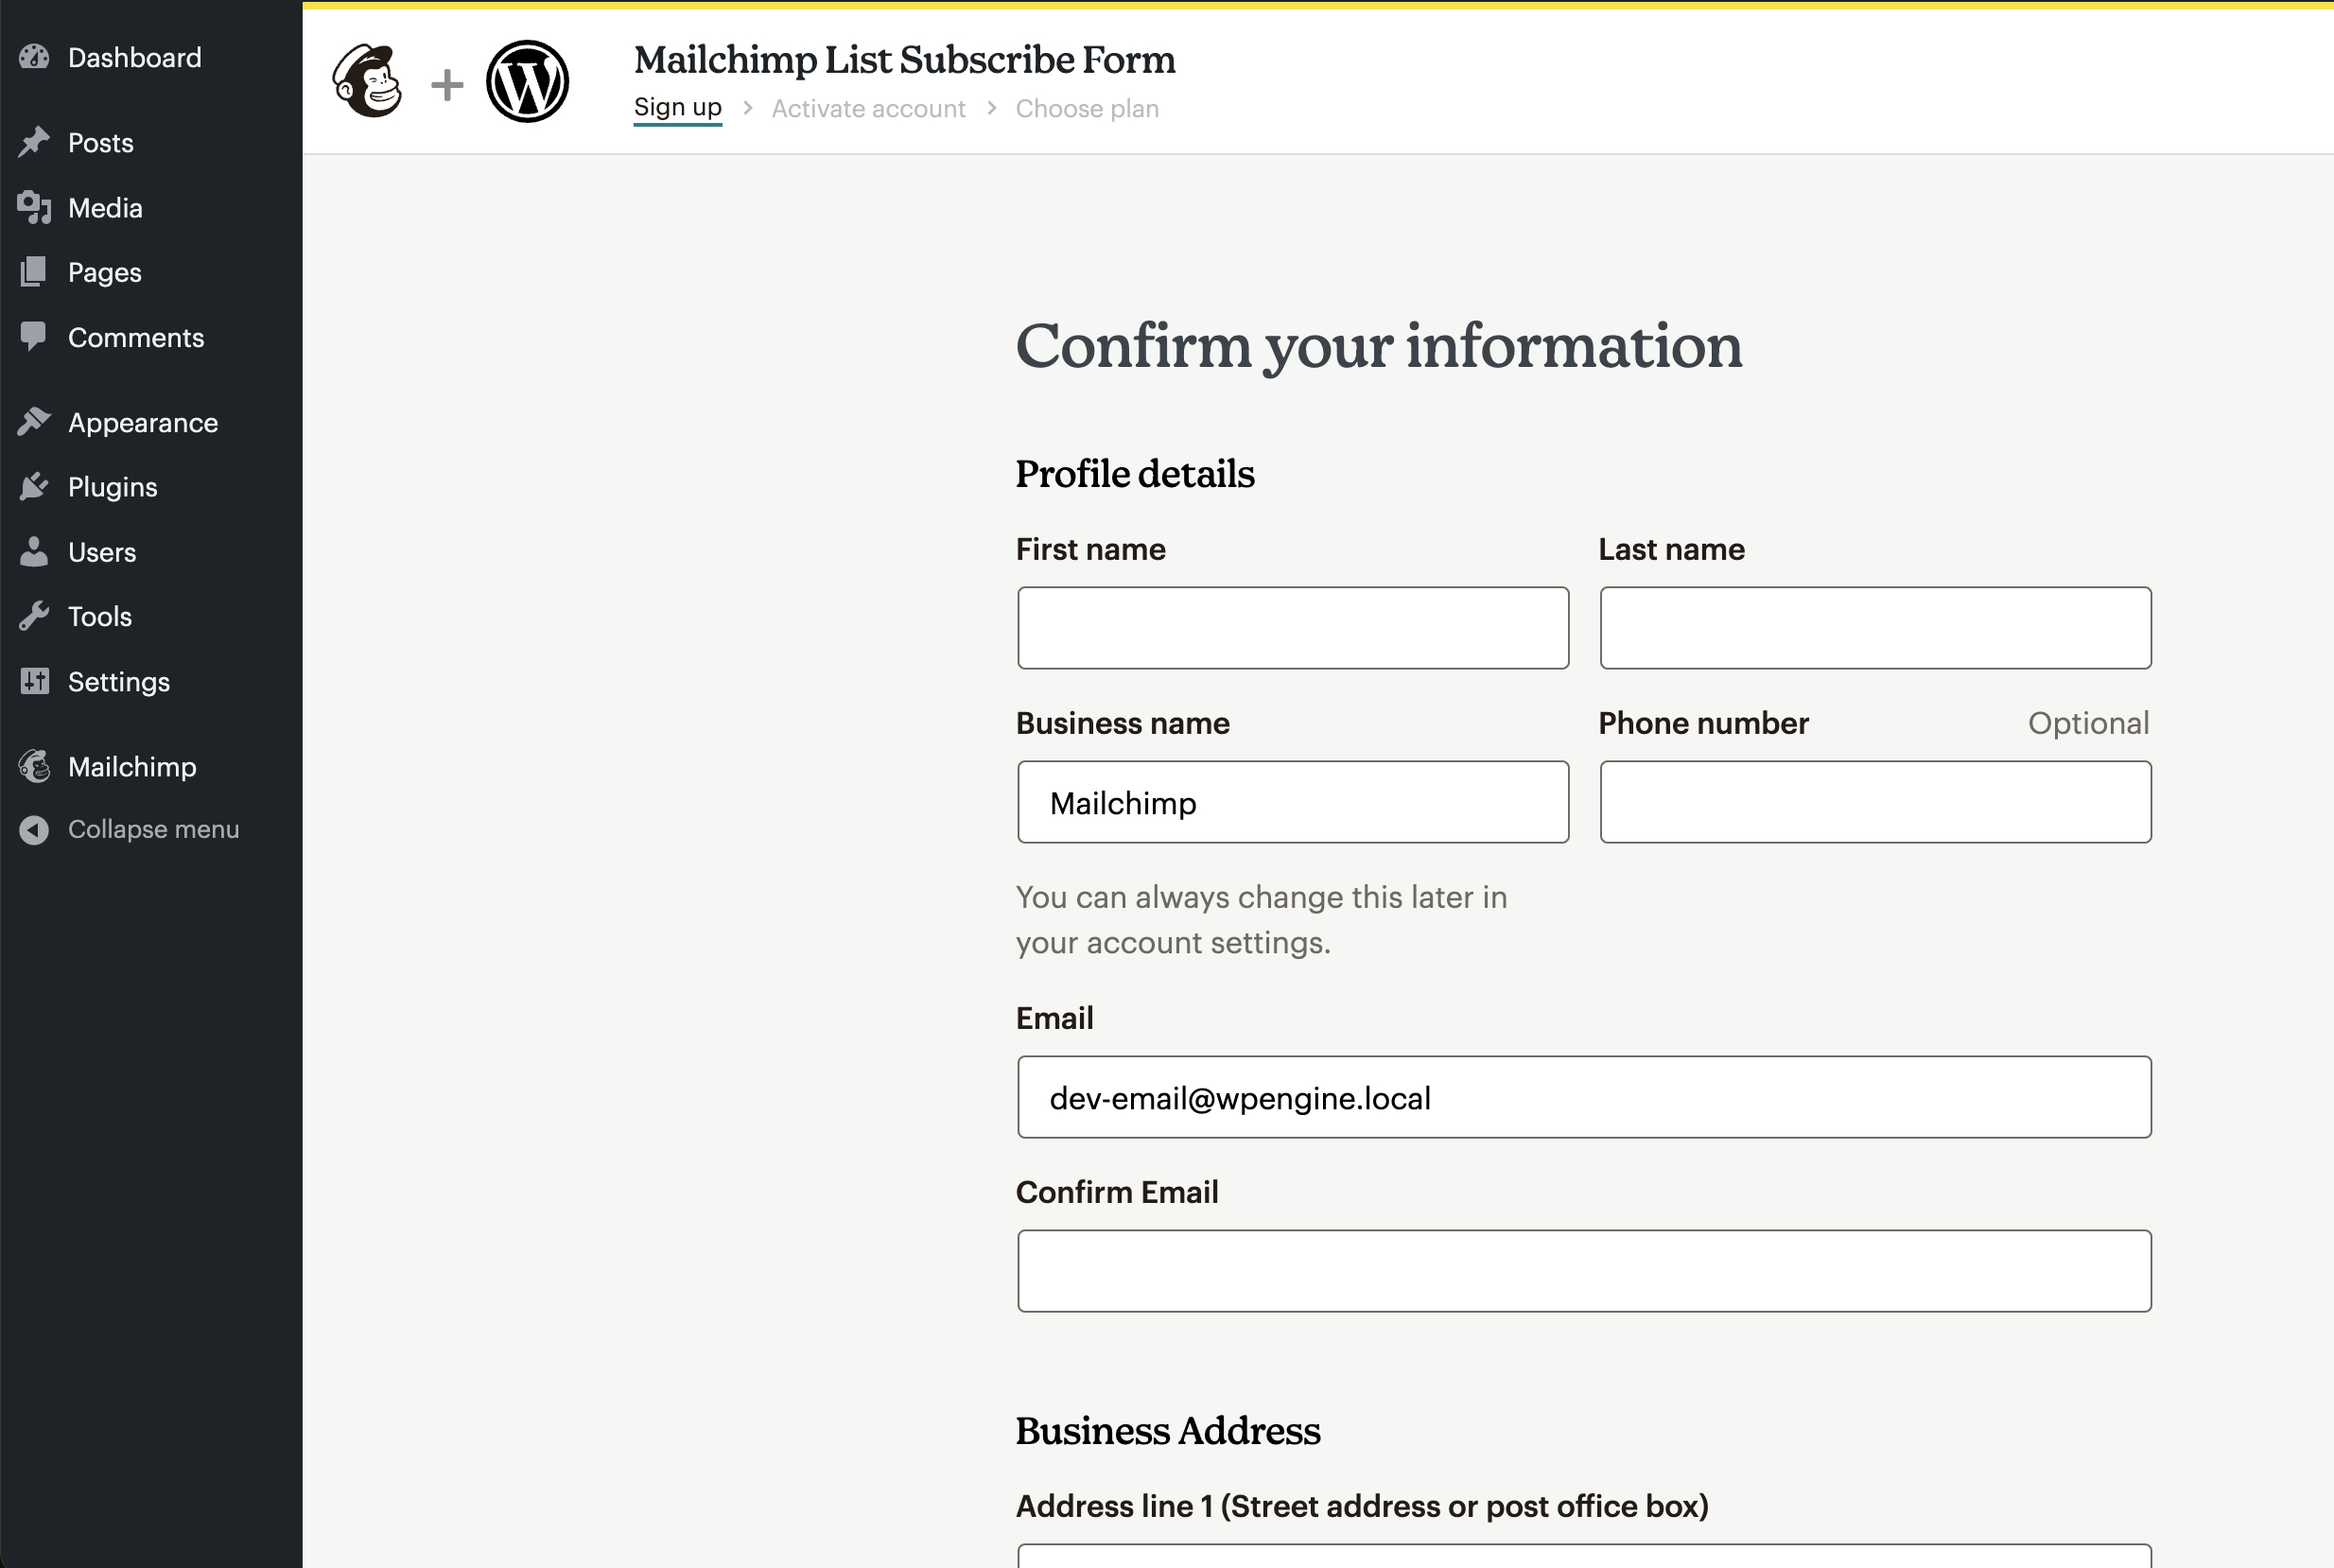Click the Comments speech bubble icon

[34, 337]
